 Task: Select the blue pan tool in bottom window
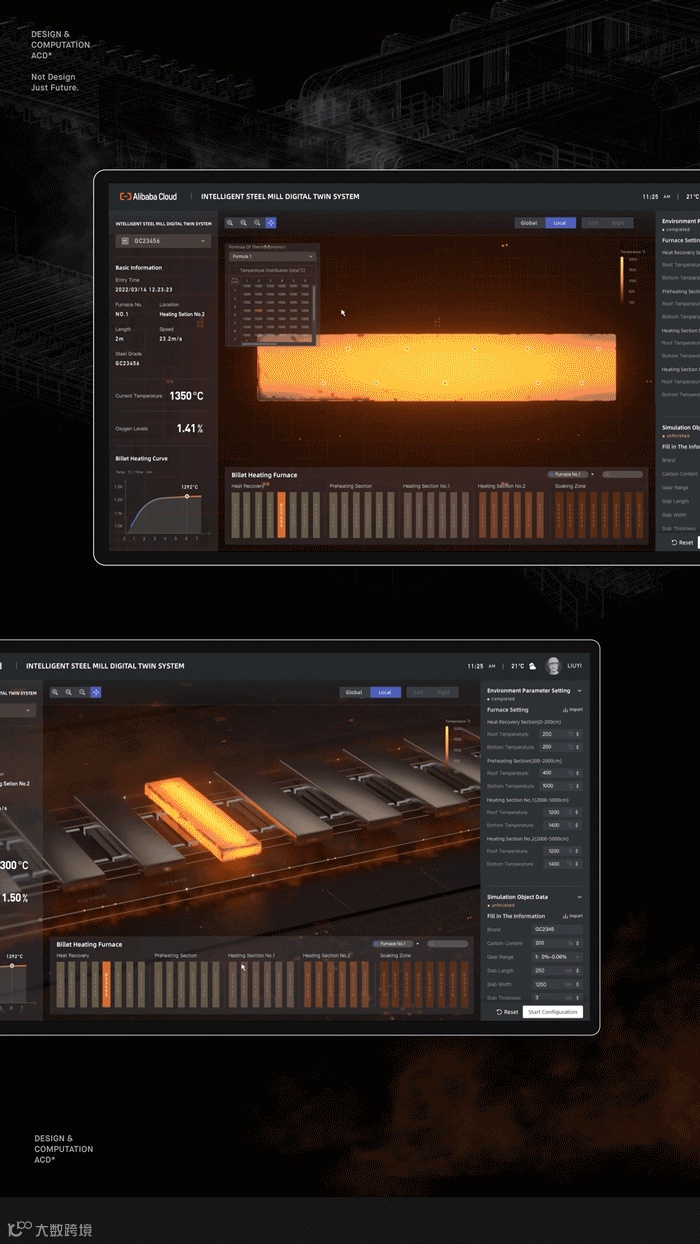[96, 692]
